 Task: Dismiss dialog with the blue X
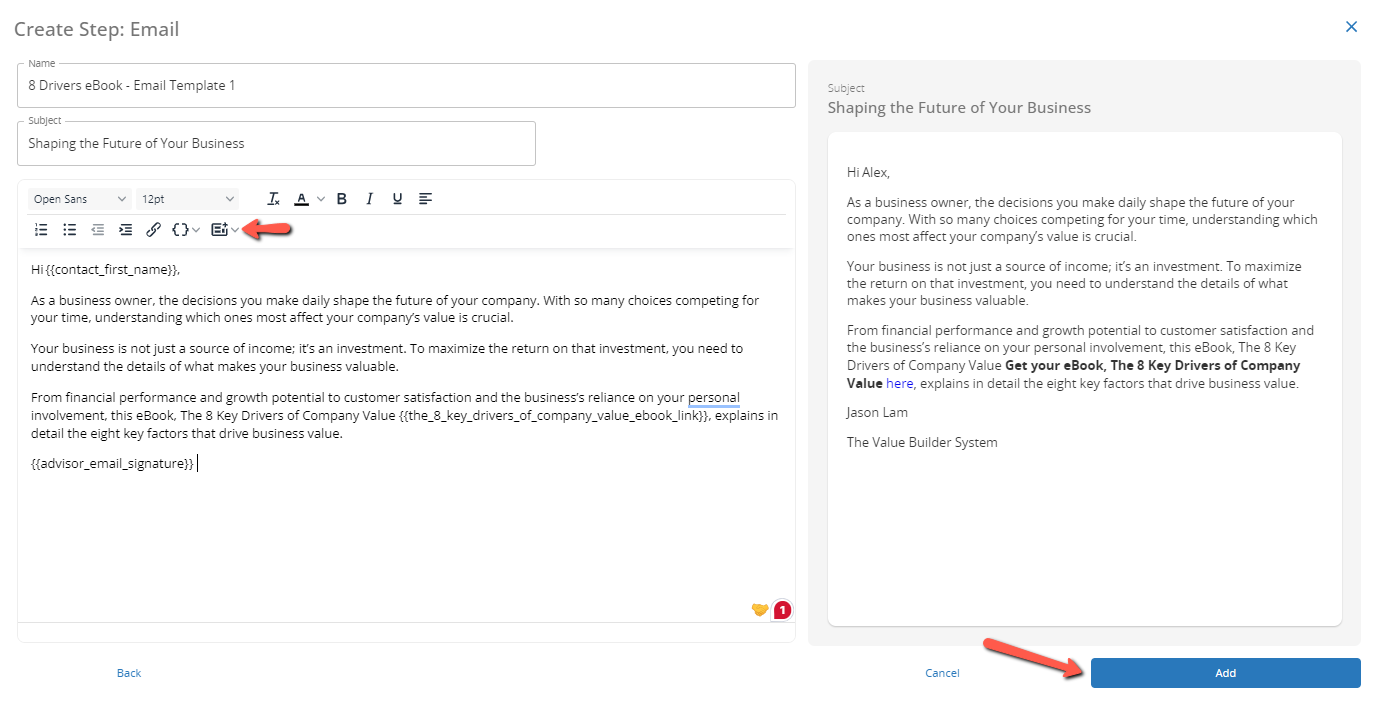(x=1351, y=27)
